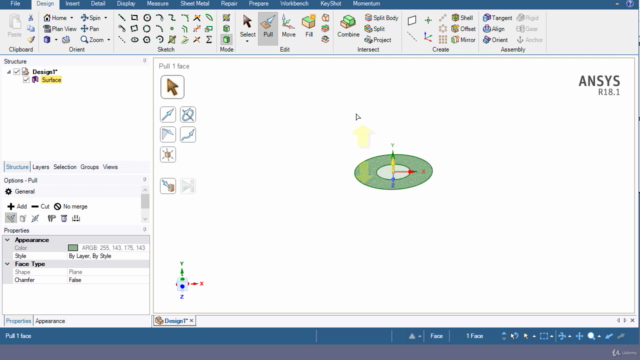Click the Split tool in Intersect
Image resolution: width=640 pixels, height=360 pixels.
pos(375,29)
